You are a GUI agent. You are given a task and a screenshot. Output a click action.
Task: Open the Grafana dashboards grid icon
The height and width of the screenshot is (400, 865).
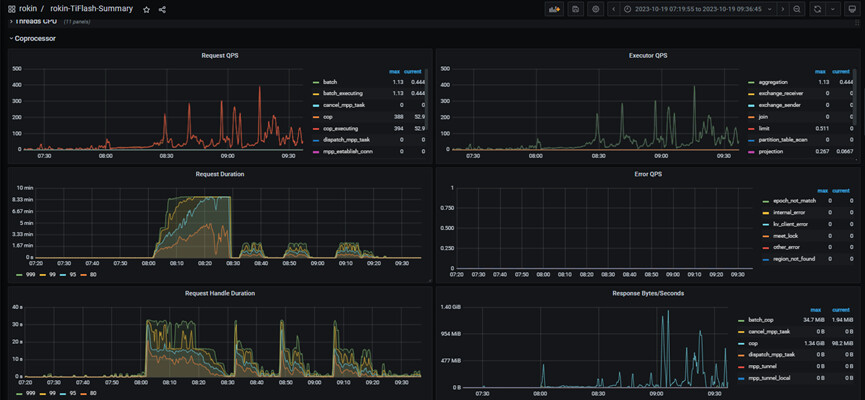click(x=11, y=9)
